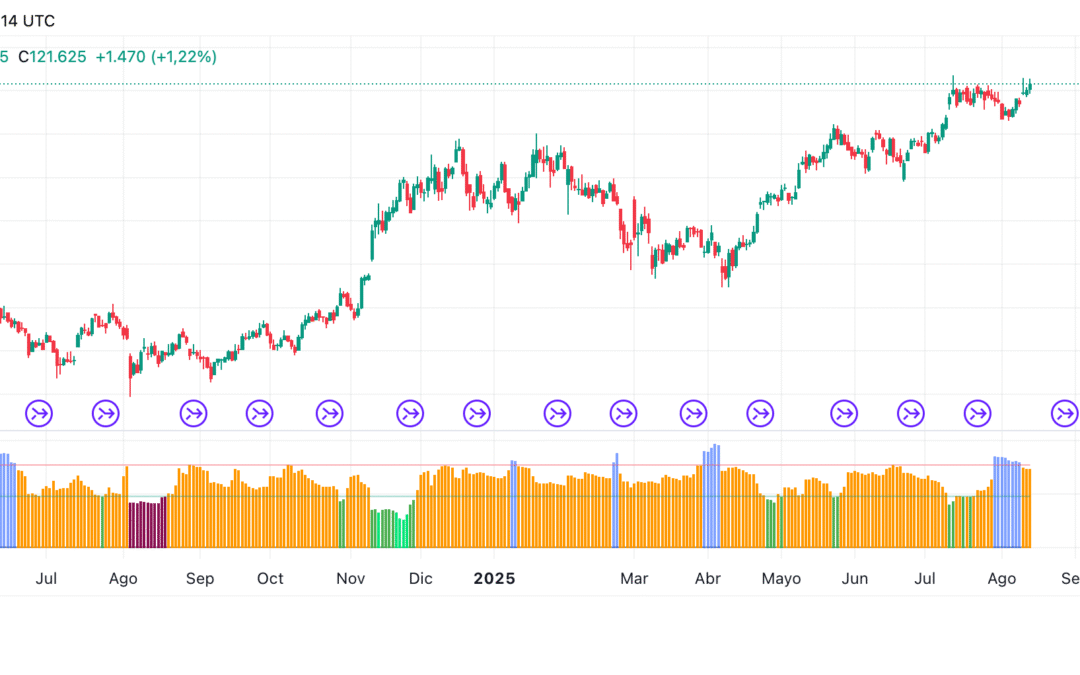Select the rollover marker above the Oct label
Image resolution: width=1080 pixels, height=675 pixels.
pos(260,412)
